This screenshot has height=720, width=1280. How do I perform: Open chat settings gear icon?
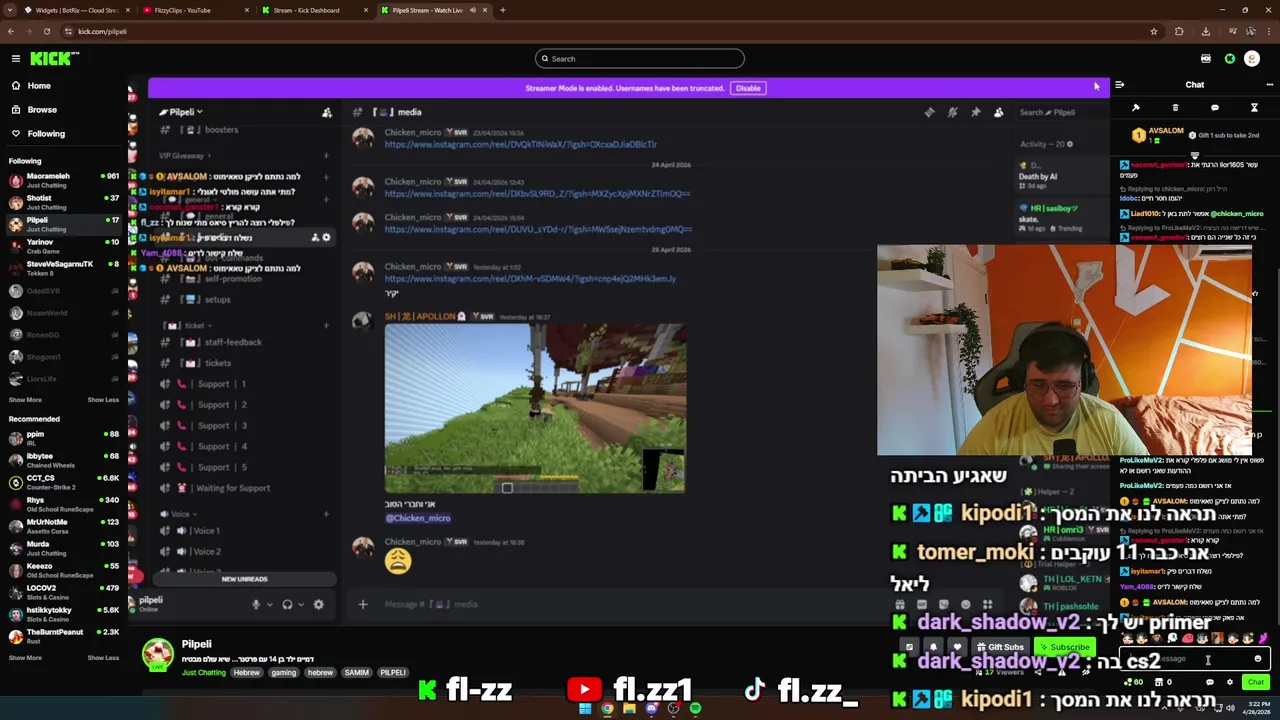tap(1230, 683)
